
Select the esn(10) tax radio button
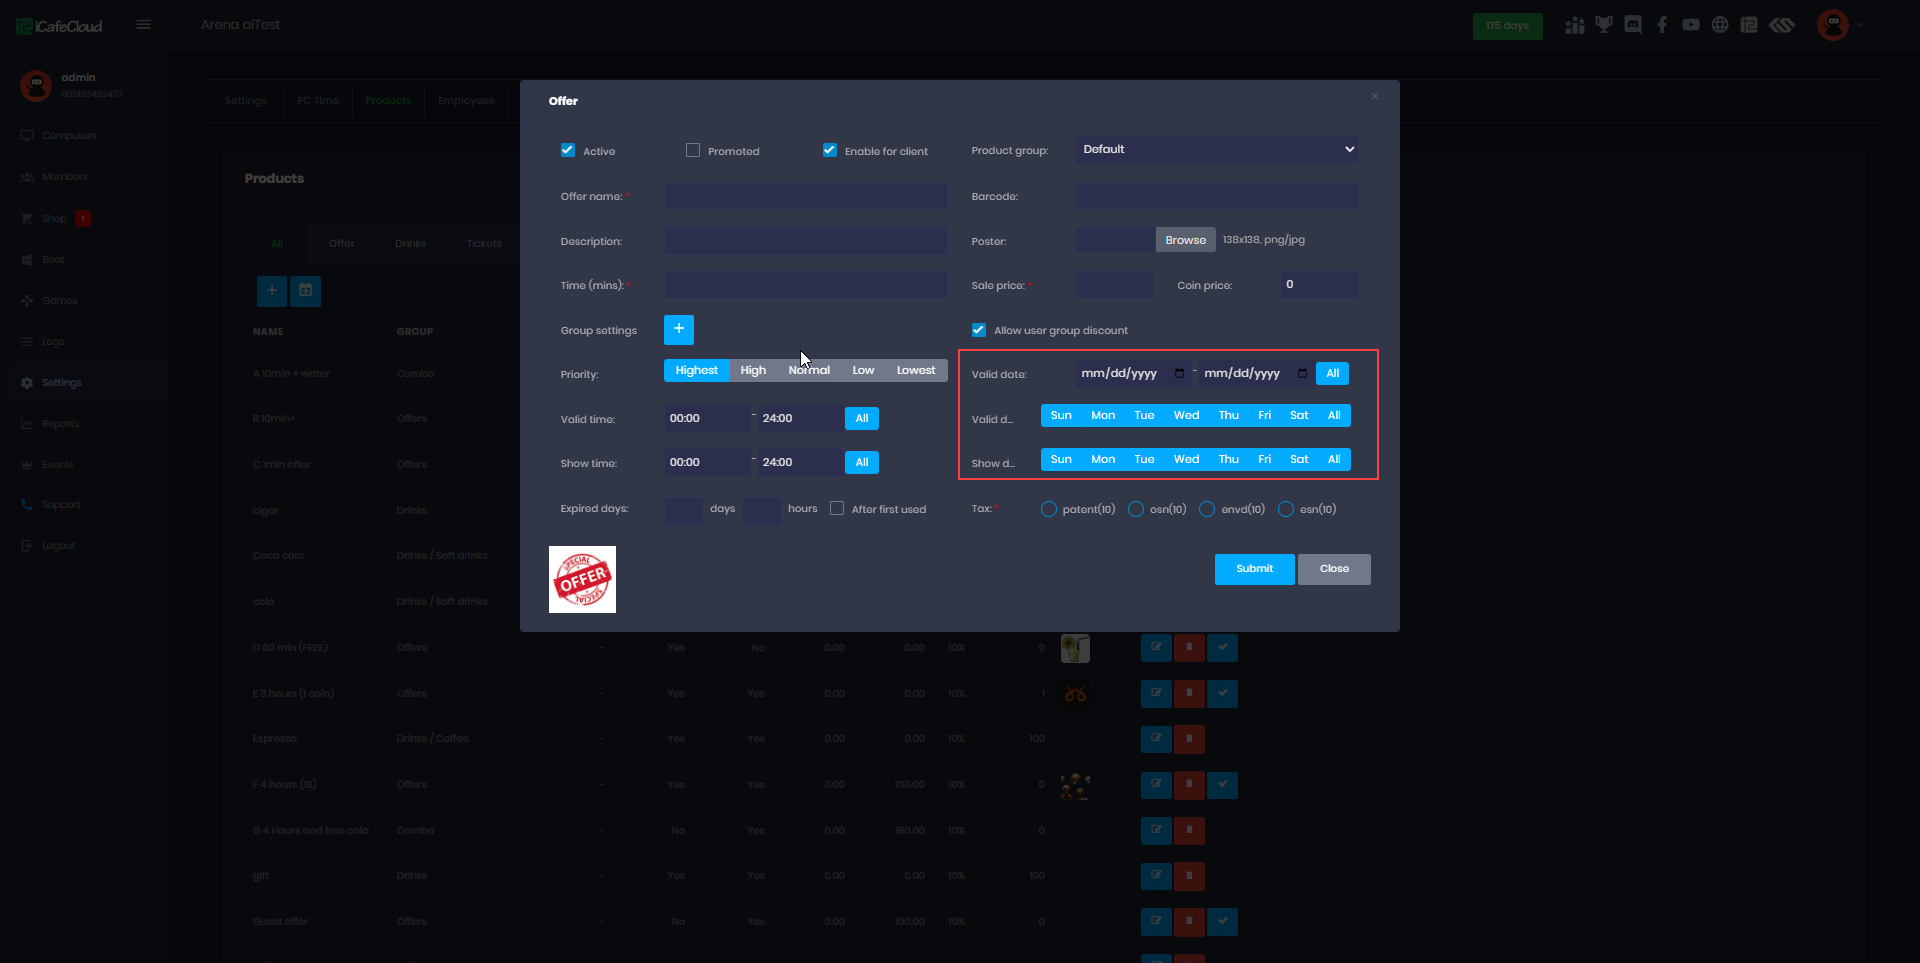[x=1286, y=509]
